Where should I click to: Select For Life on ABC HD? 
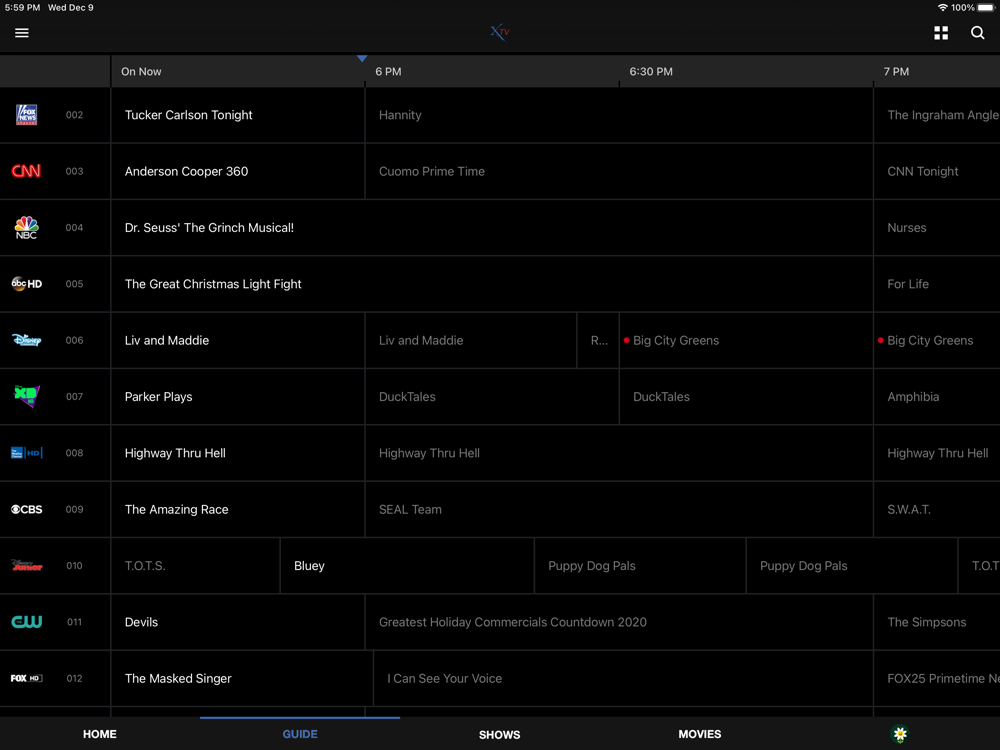coord(937,284)
